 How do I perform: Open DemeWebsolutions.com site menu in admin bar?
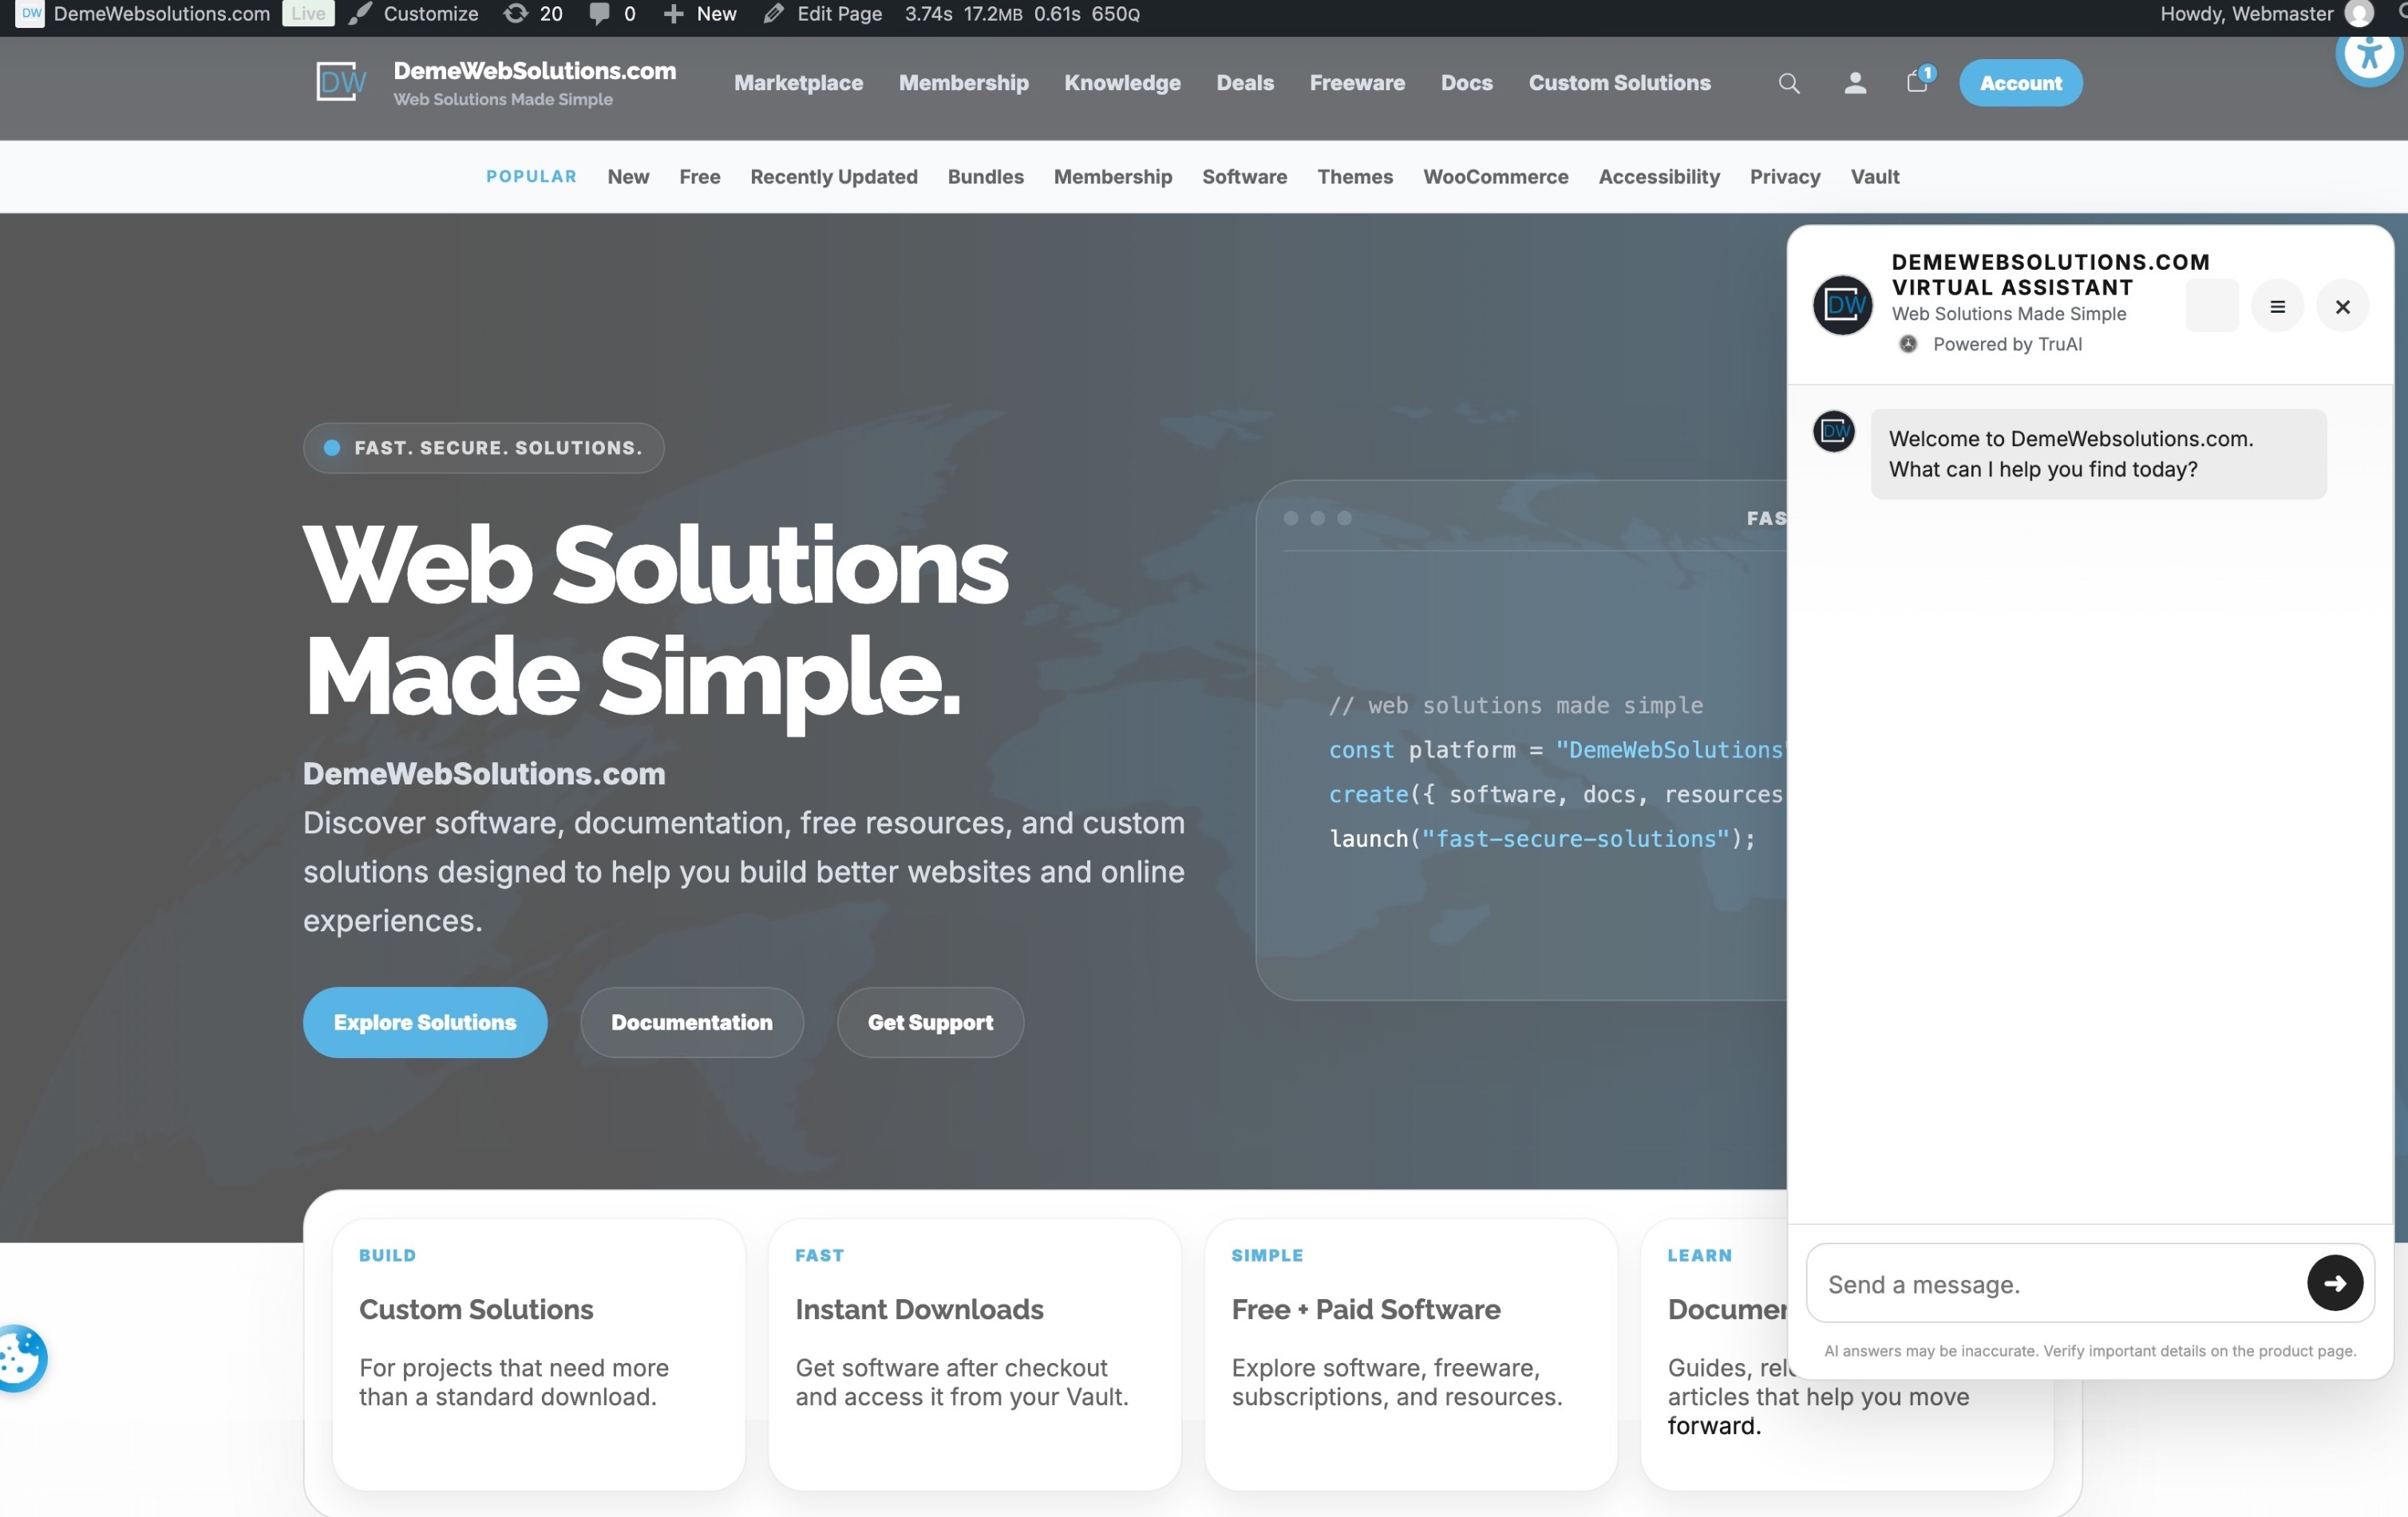point(144,14)
